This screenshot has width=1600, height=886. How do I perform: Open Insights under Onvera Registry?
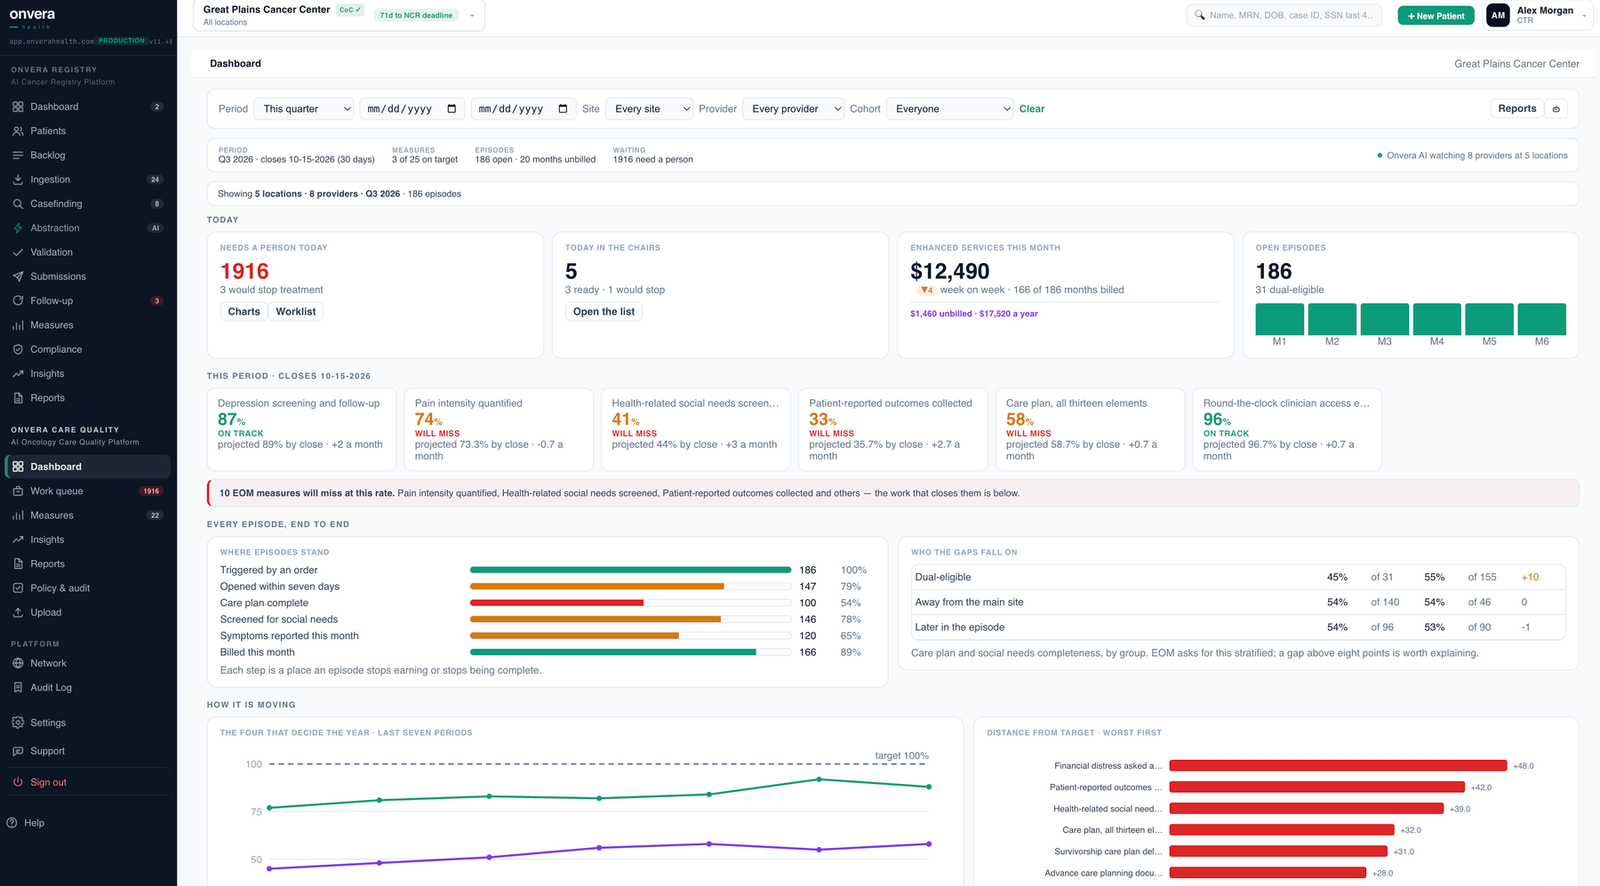click(88, 374)
